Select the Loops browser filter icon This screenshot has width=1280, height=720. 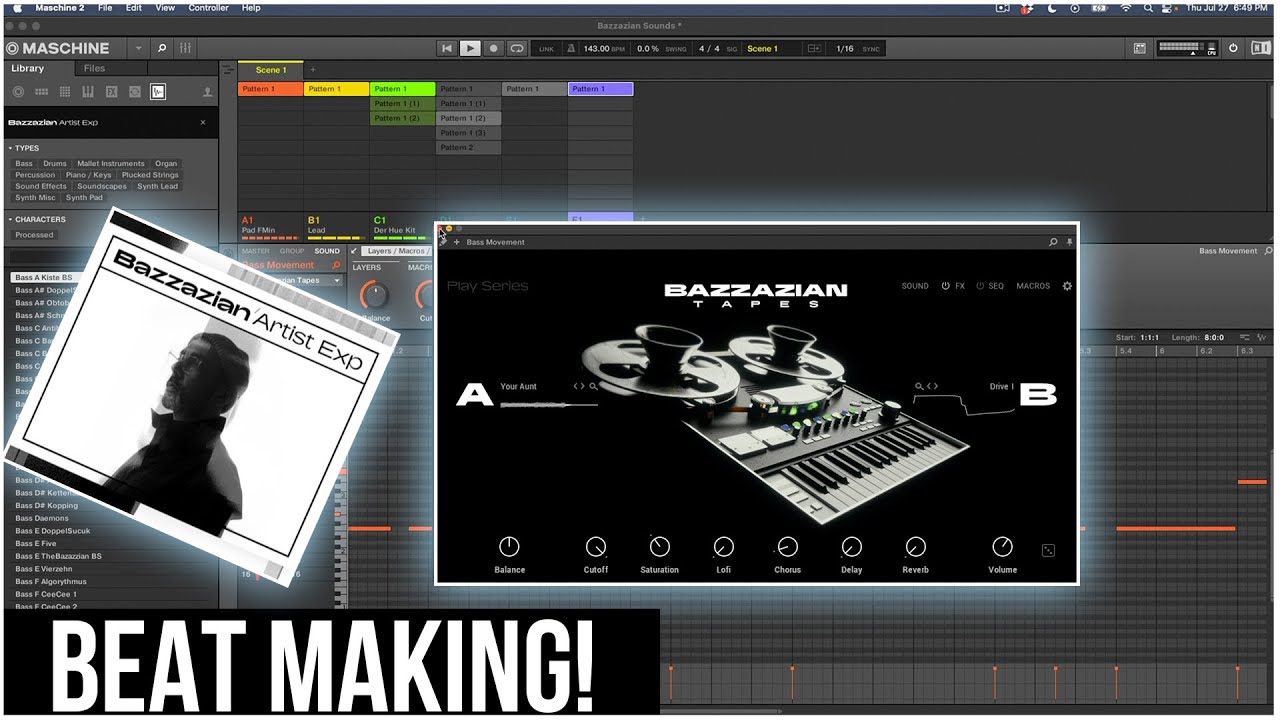tap(134, 92)
